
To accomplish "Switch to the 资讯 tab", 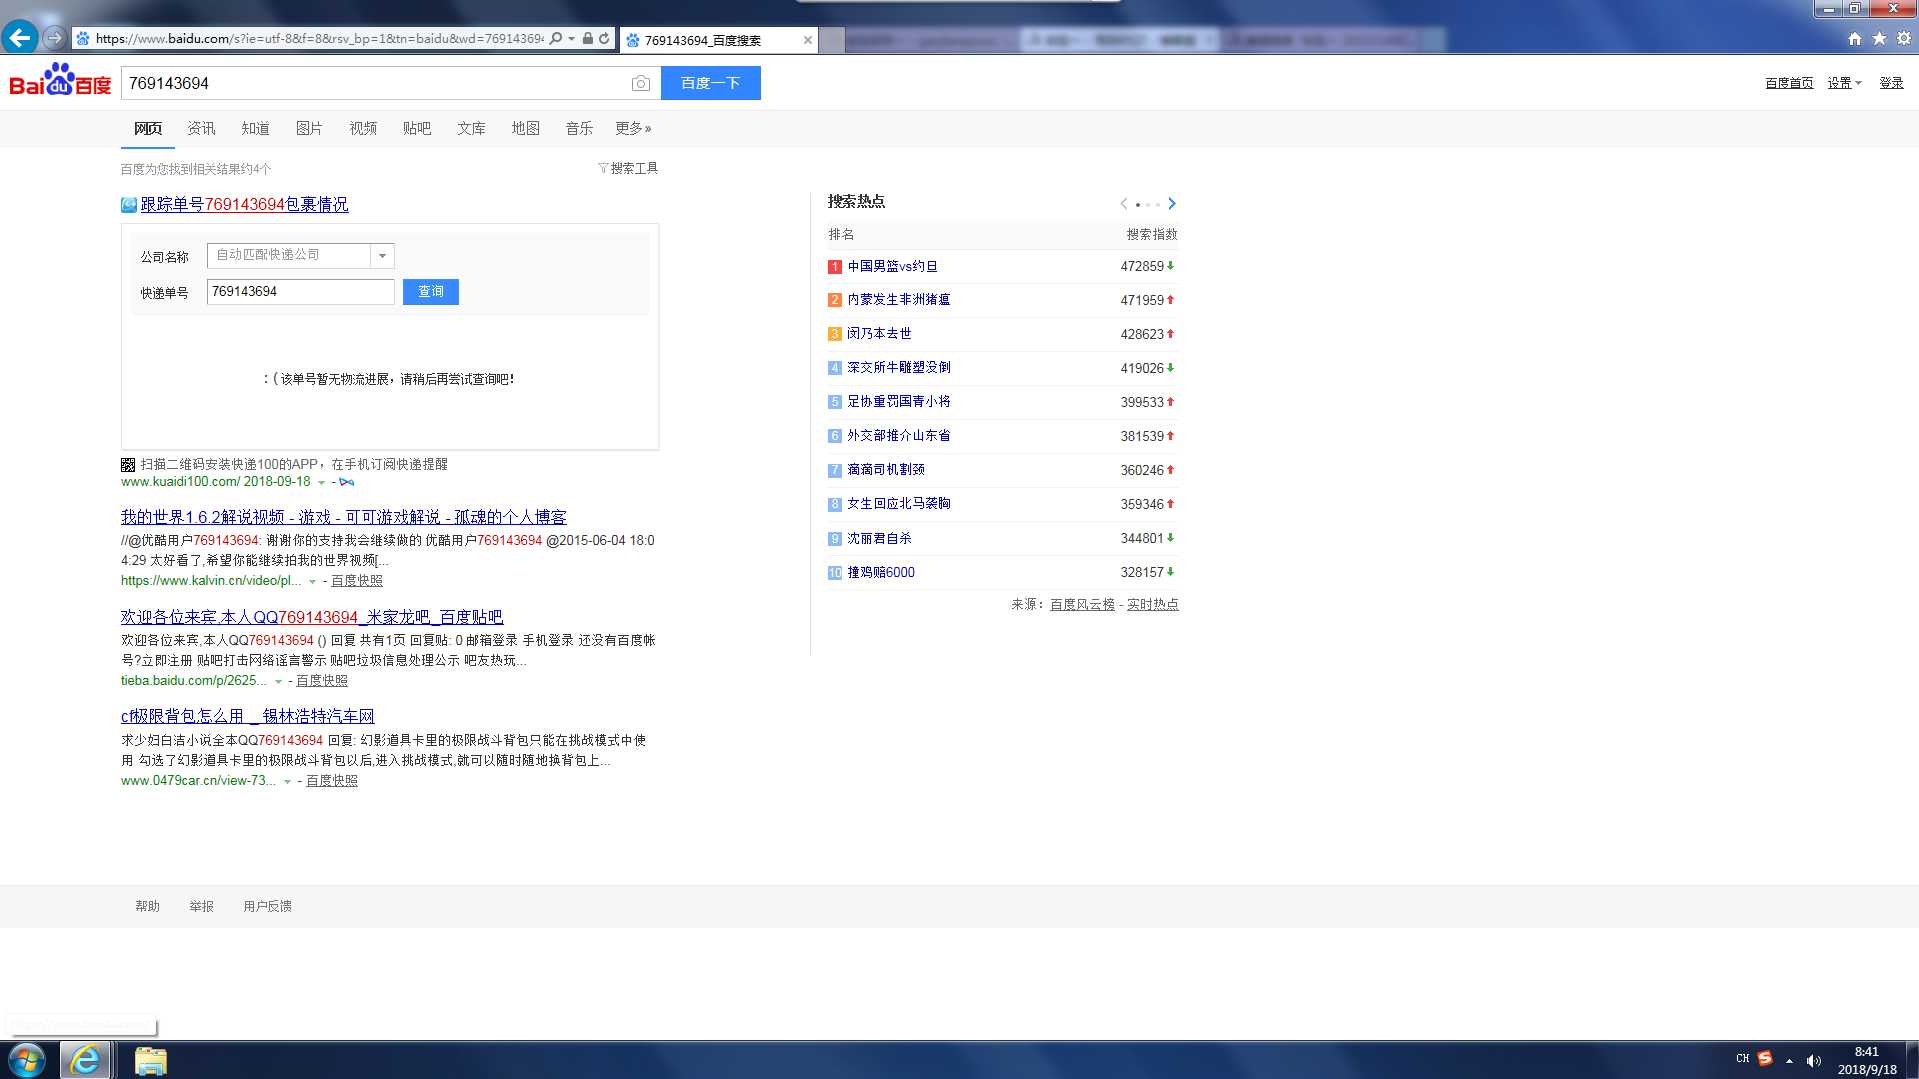I will point(201,128).
